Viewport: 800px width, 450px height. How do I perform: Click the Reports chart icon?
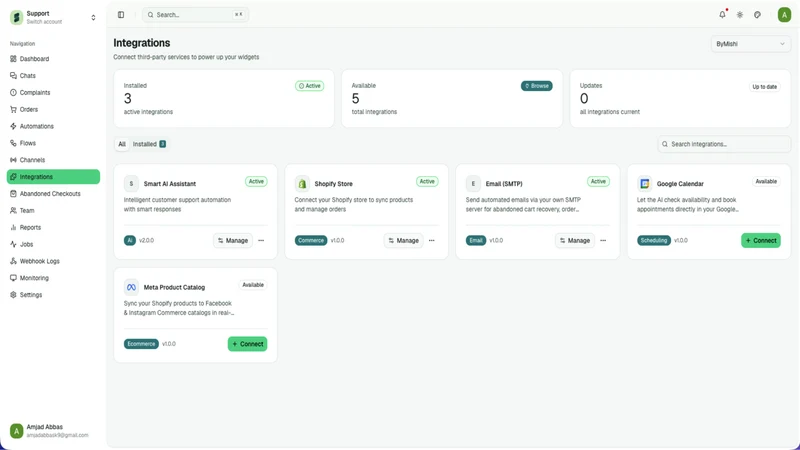13,227
